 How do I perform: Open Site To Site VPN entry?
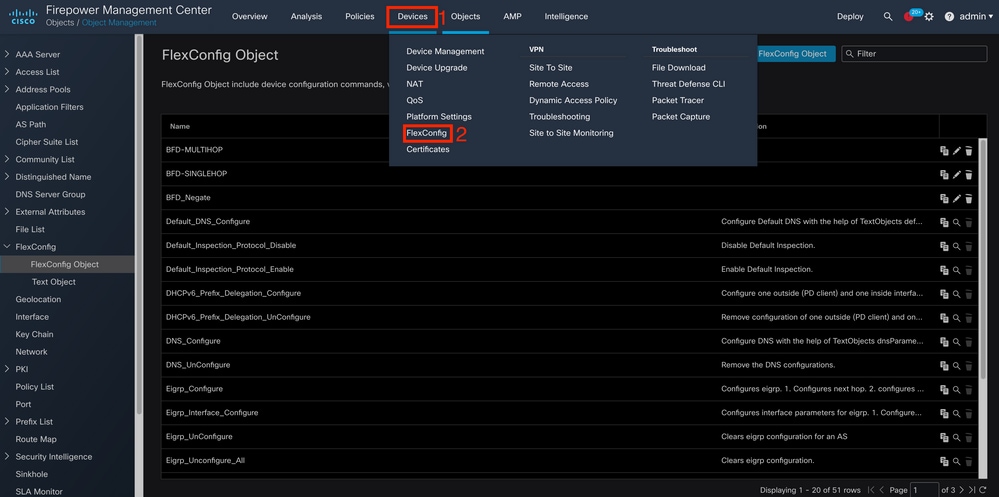click(550, 68)
